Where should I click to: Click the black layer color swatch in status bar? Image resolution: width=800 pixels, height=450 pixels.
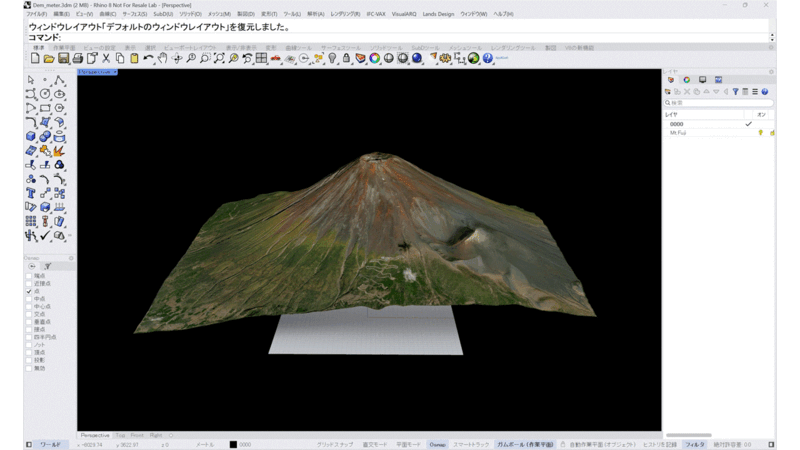233,445
